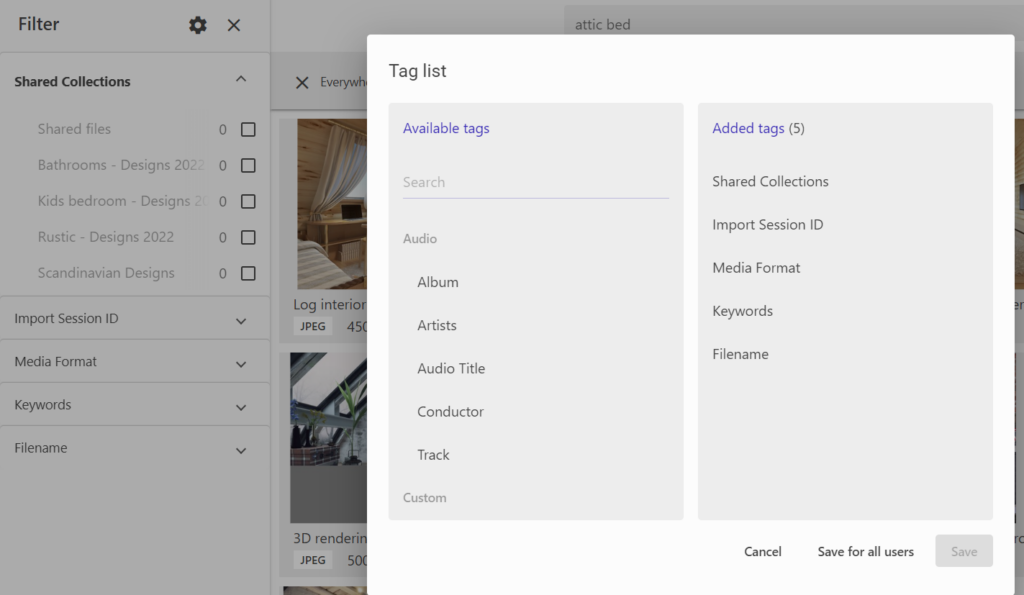Image resolution: width=1024 pixels, height=595 pixels.
Task: Select Album from available tags
Action: 438,282
